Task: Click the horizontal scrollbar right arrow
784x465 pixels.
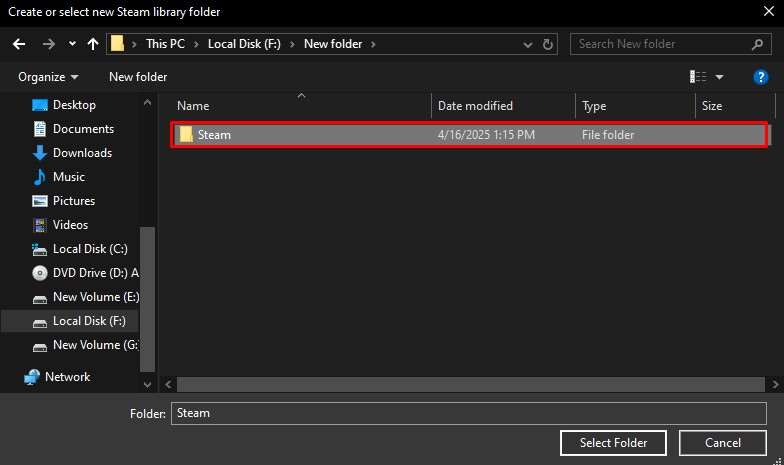Action: pos(775,384)
